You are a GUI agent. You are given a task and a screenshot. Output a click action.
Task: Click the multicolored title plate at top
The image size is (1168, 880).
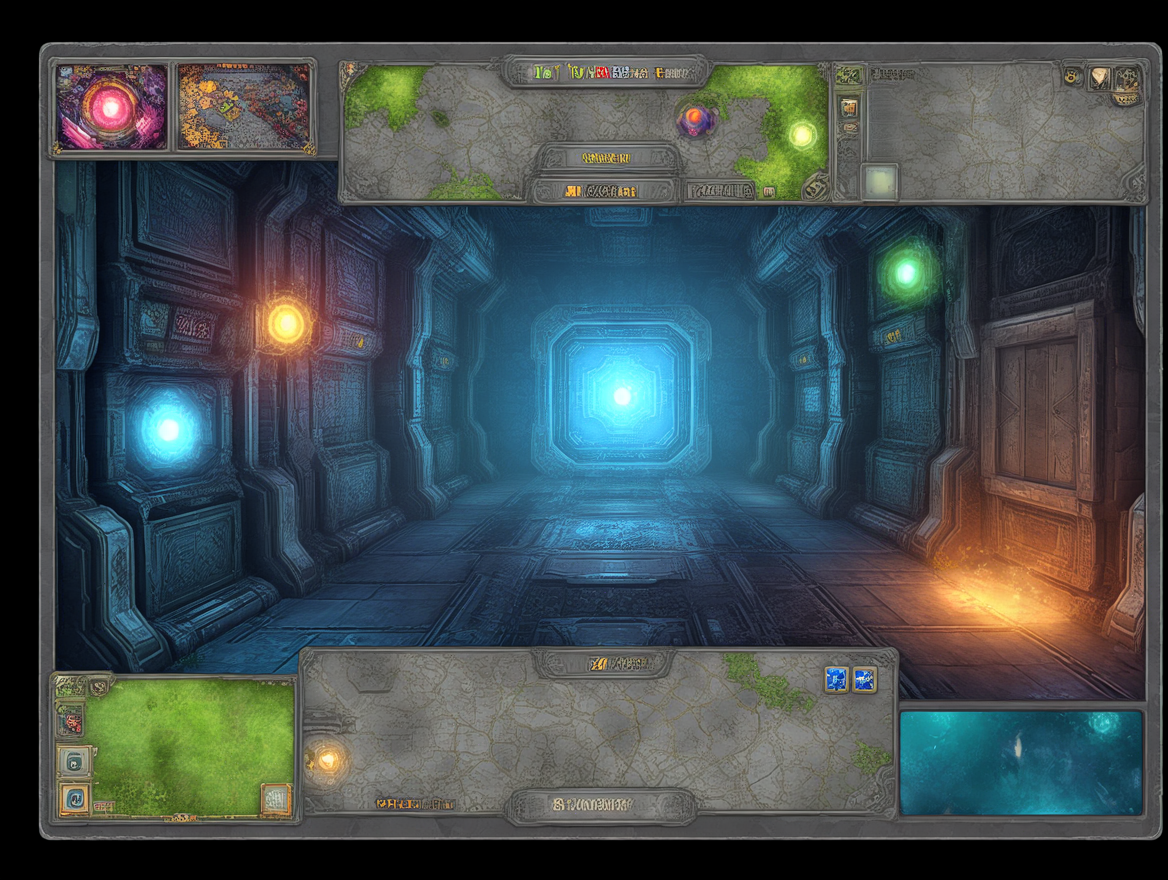[604, 72]
